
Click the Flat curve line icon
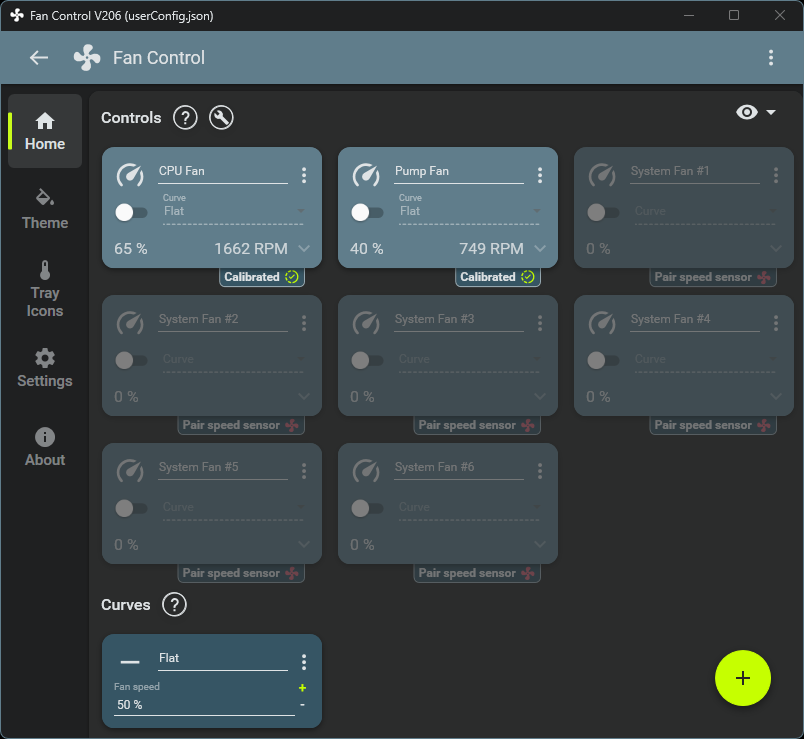(x=130, y=662)
